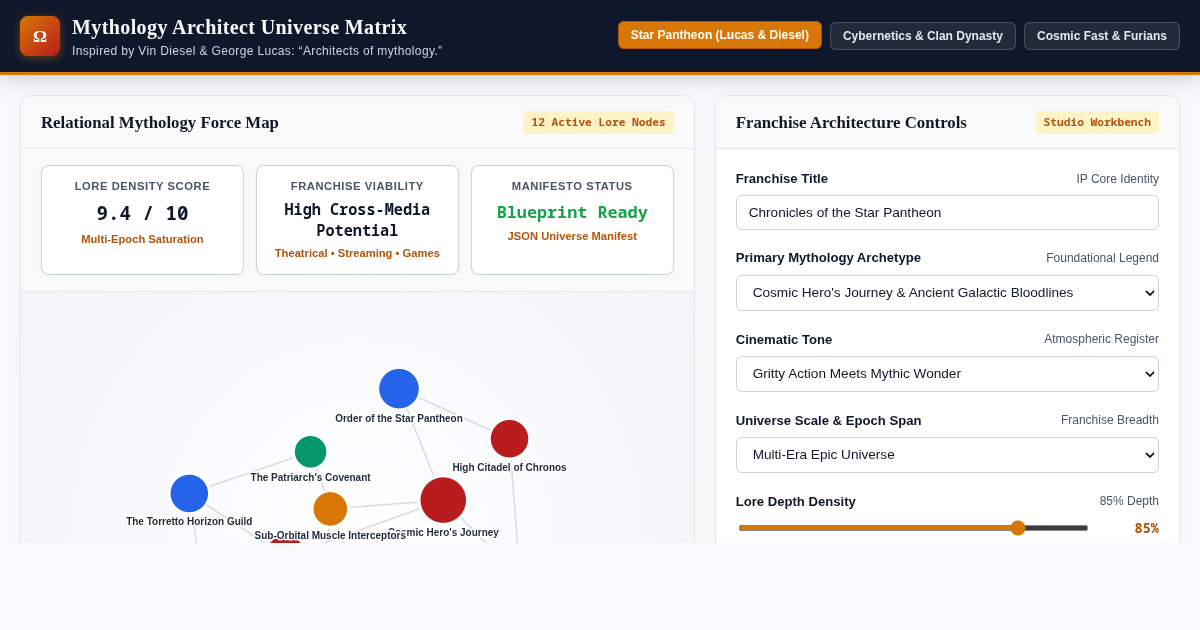The image size is (1200, 630).
Task: Click the JSON Universe Manifest text
Action: pyautogui.click(x=572, y=236)
